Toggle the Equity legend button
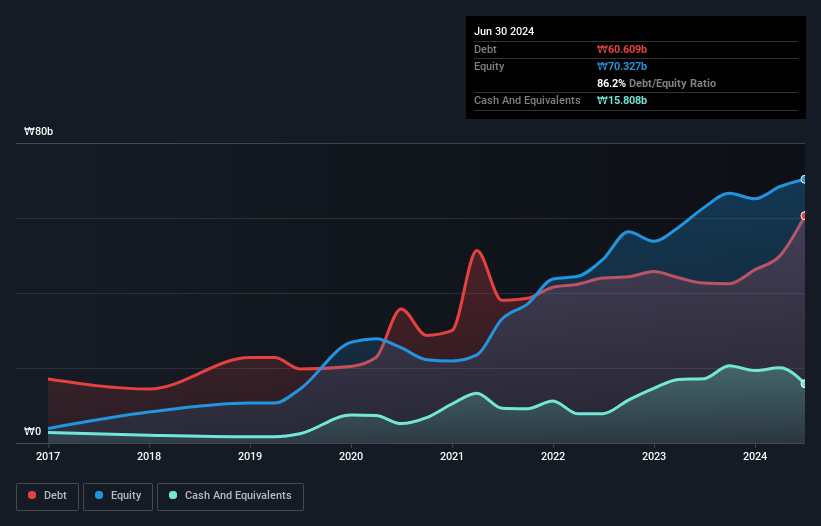This screenshot has width=821, height=526. click(118, 496)
